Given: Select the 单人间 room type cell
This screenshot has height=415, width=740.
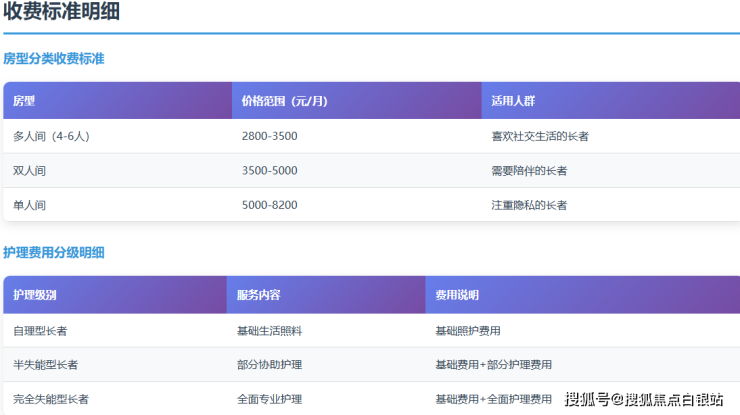Looking at the screenshot, I should [x=30, y=205].
